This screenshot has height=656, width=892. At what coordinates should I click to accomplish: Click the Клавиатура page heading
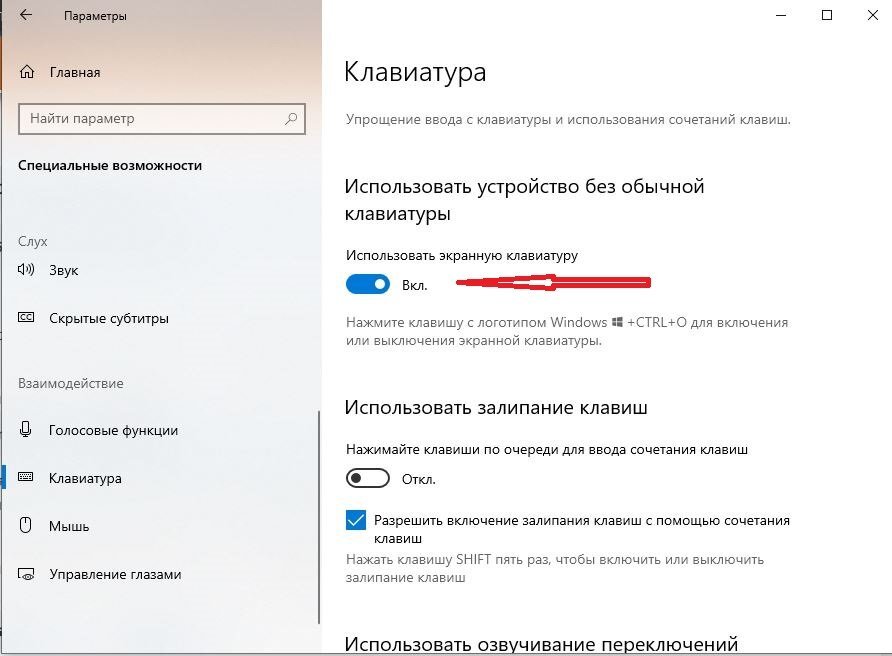coord(415,72)
